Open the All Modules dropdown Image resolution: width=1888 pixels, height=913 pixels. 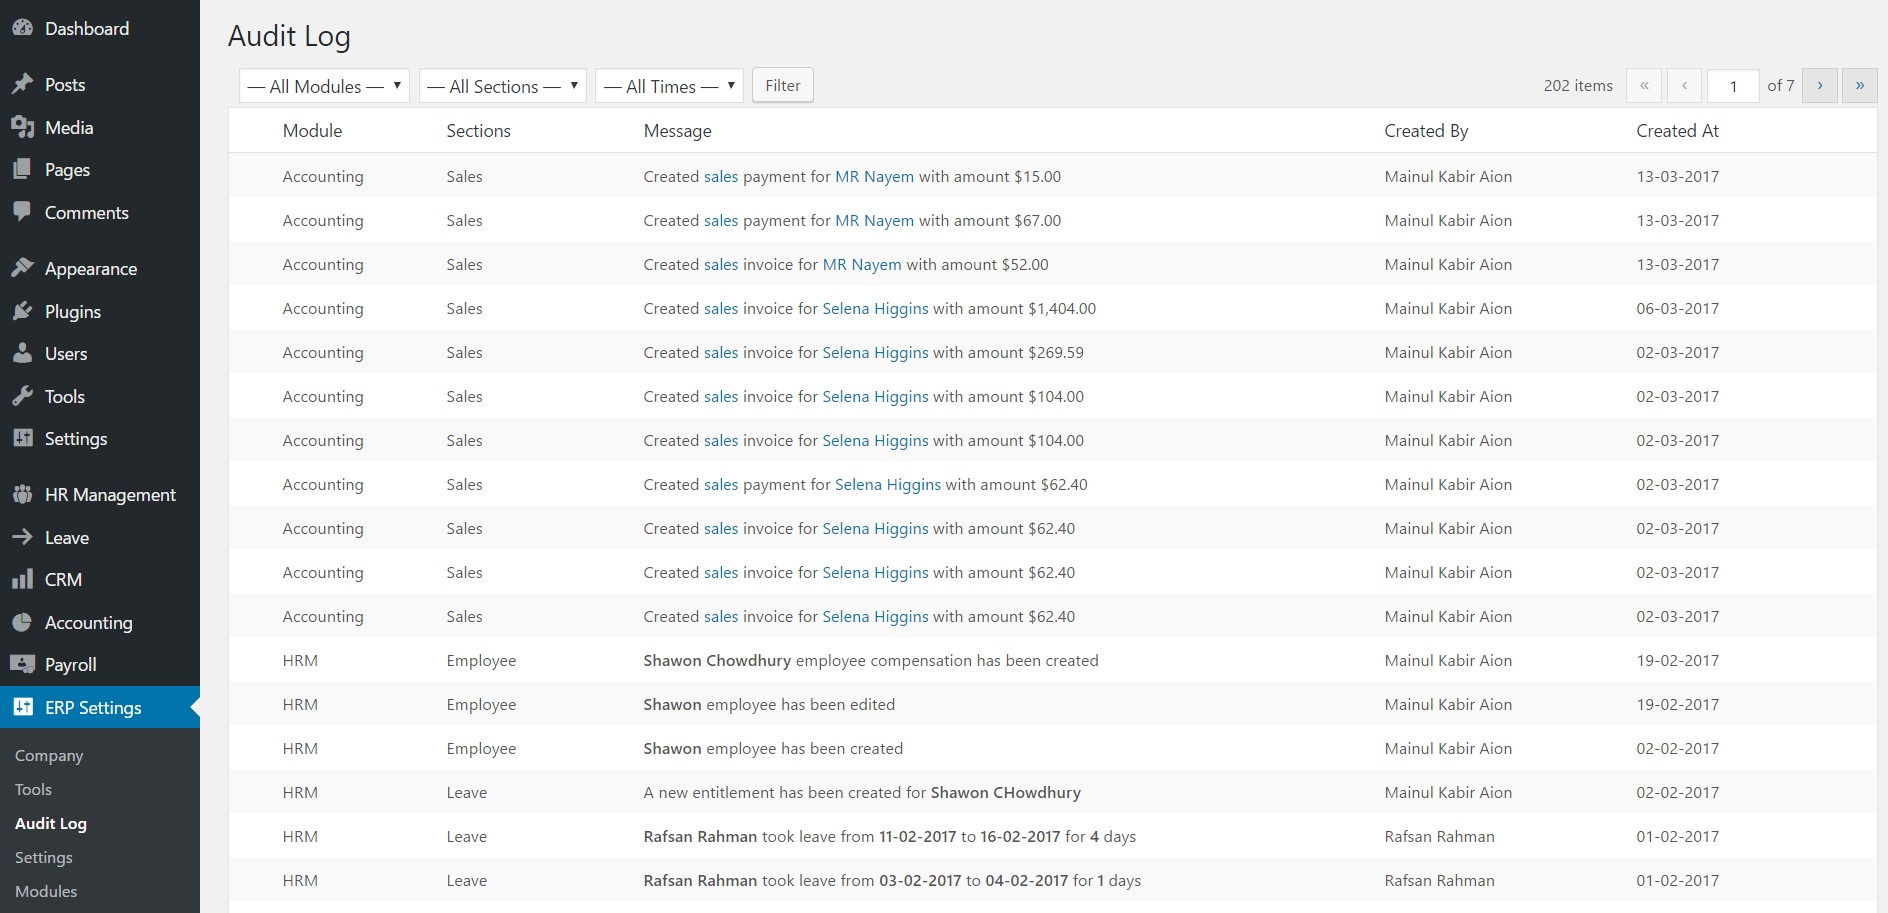324,86
